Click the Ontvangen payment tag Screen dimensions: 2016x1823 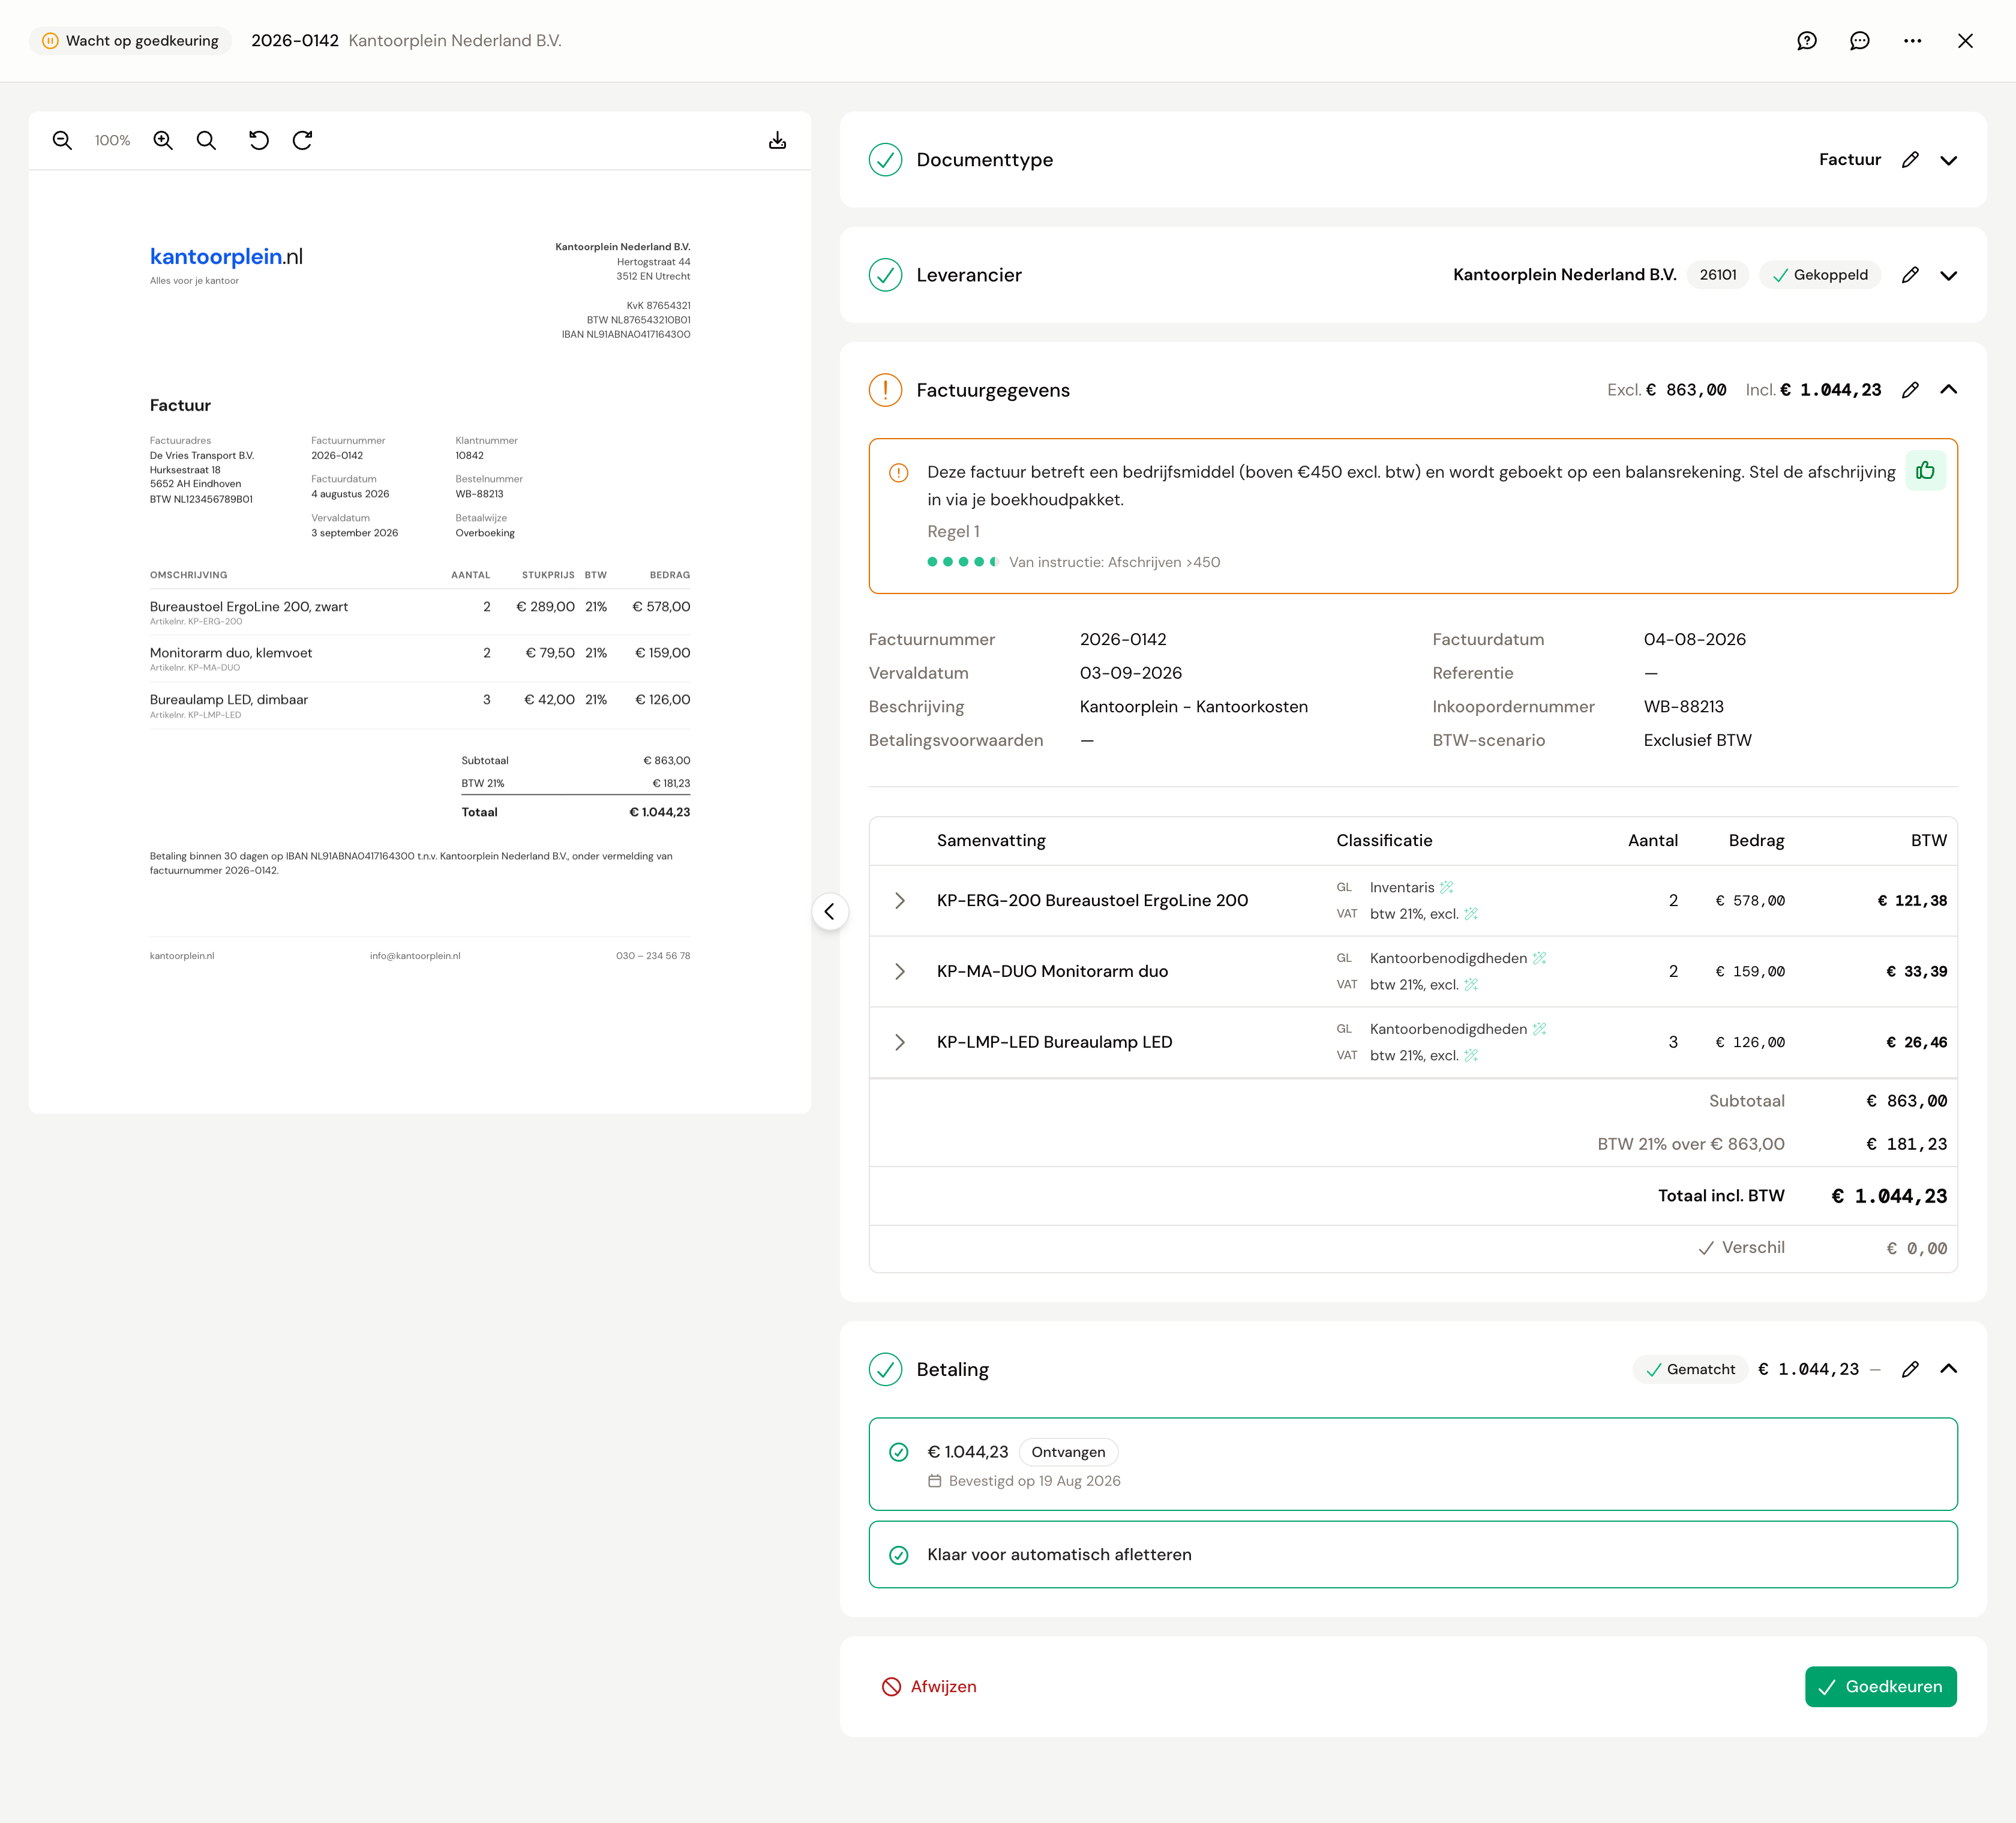(x=1068, y=1452)
